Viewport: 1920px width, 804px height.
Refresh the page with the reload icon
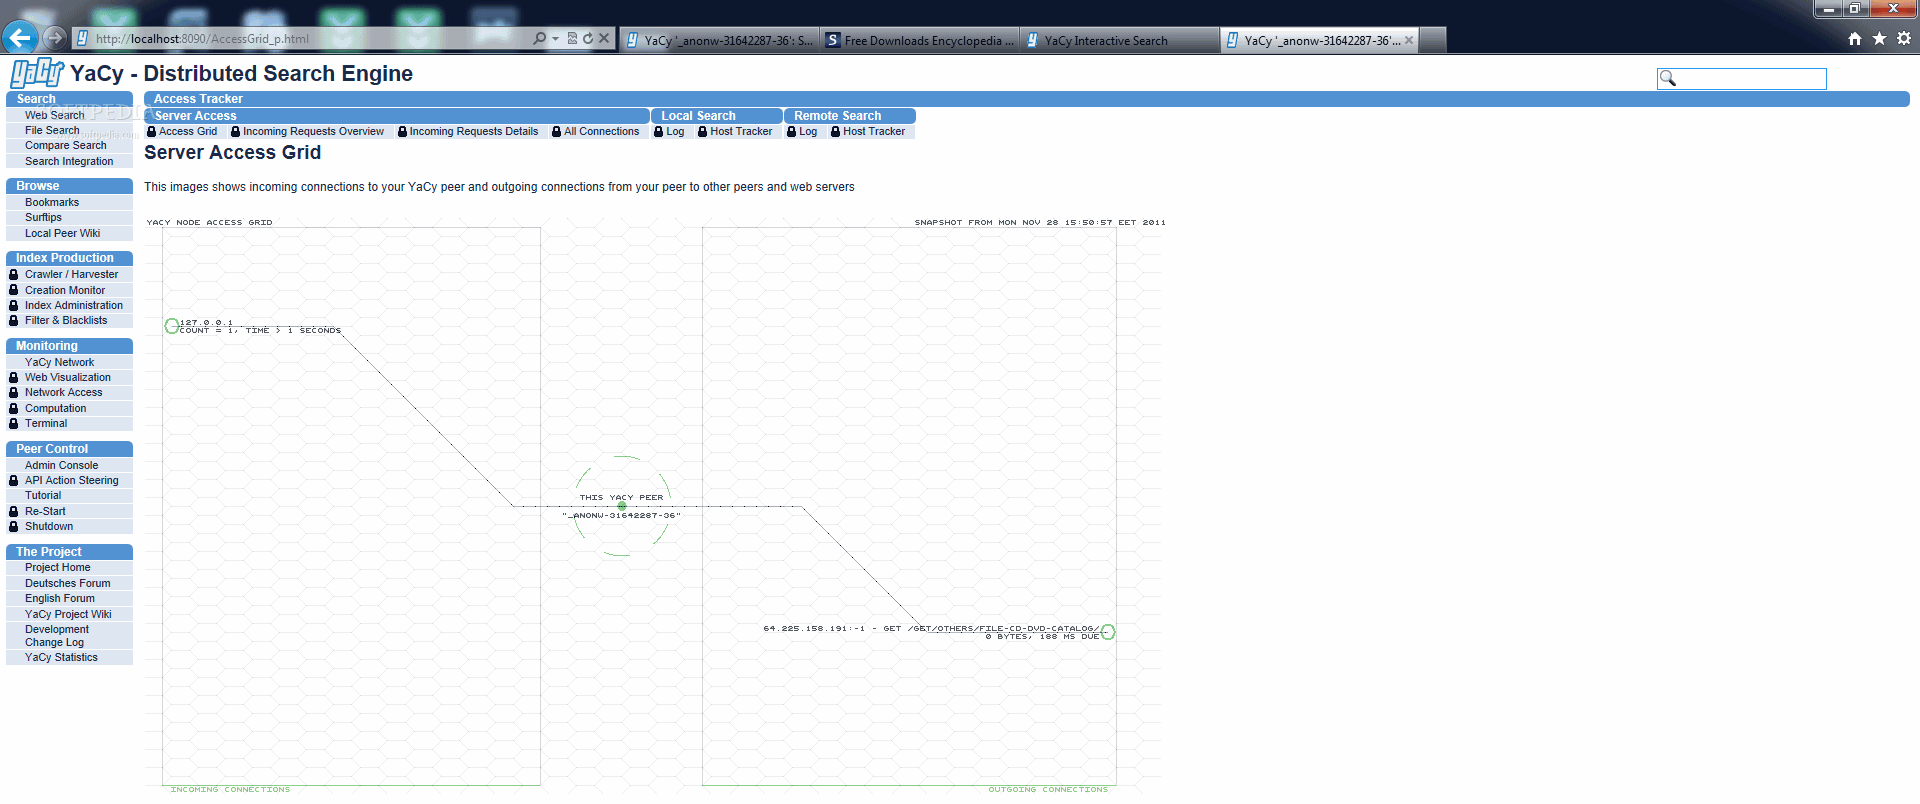(588, 38)
